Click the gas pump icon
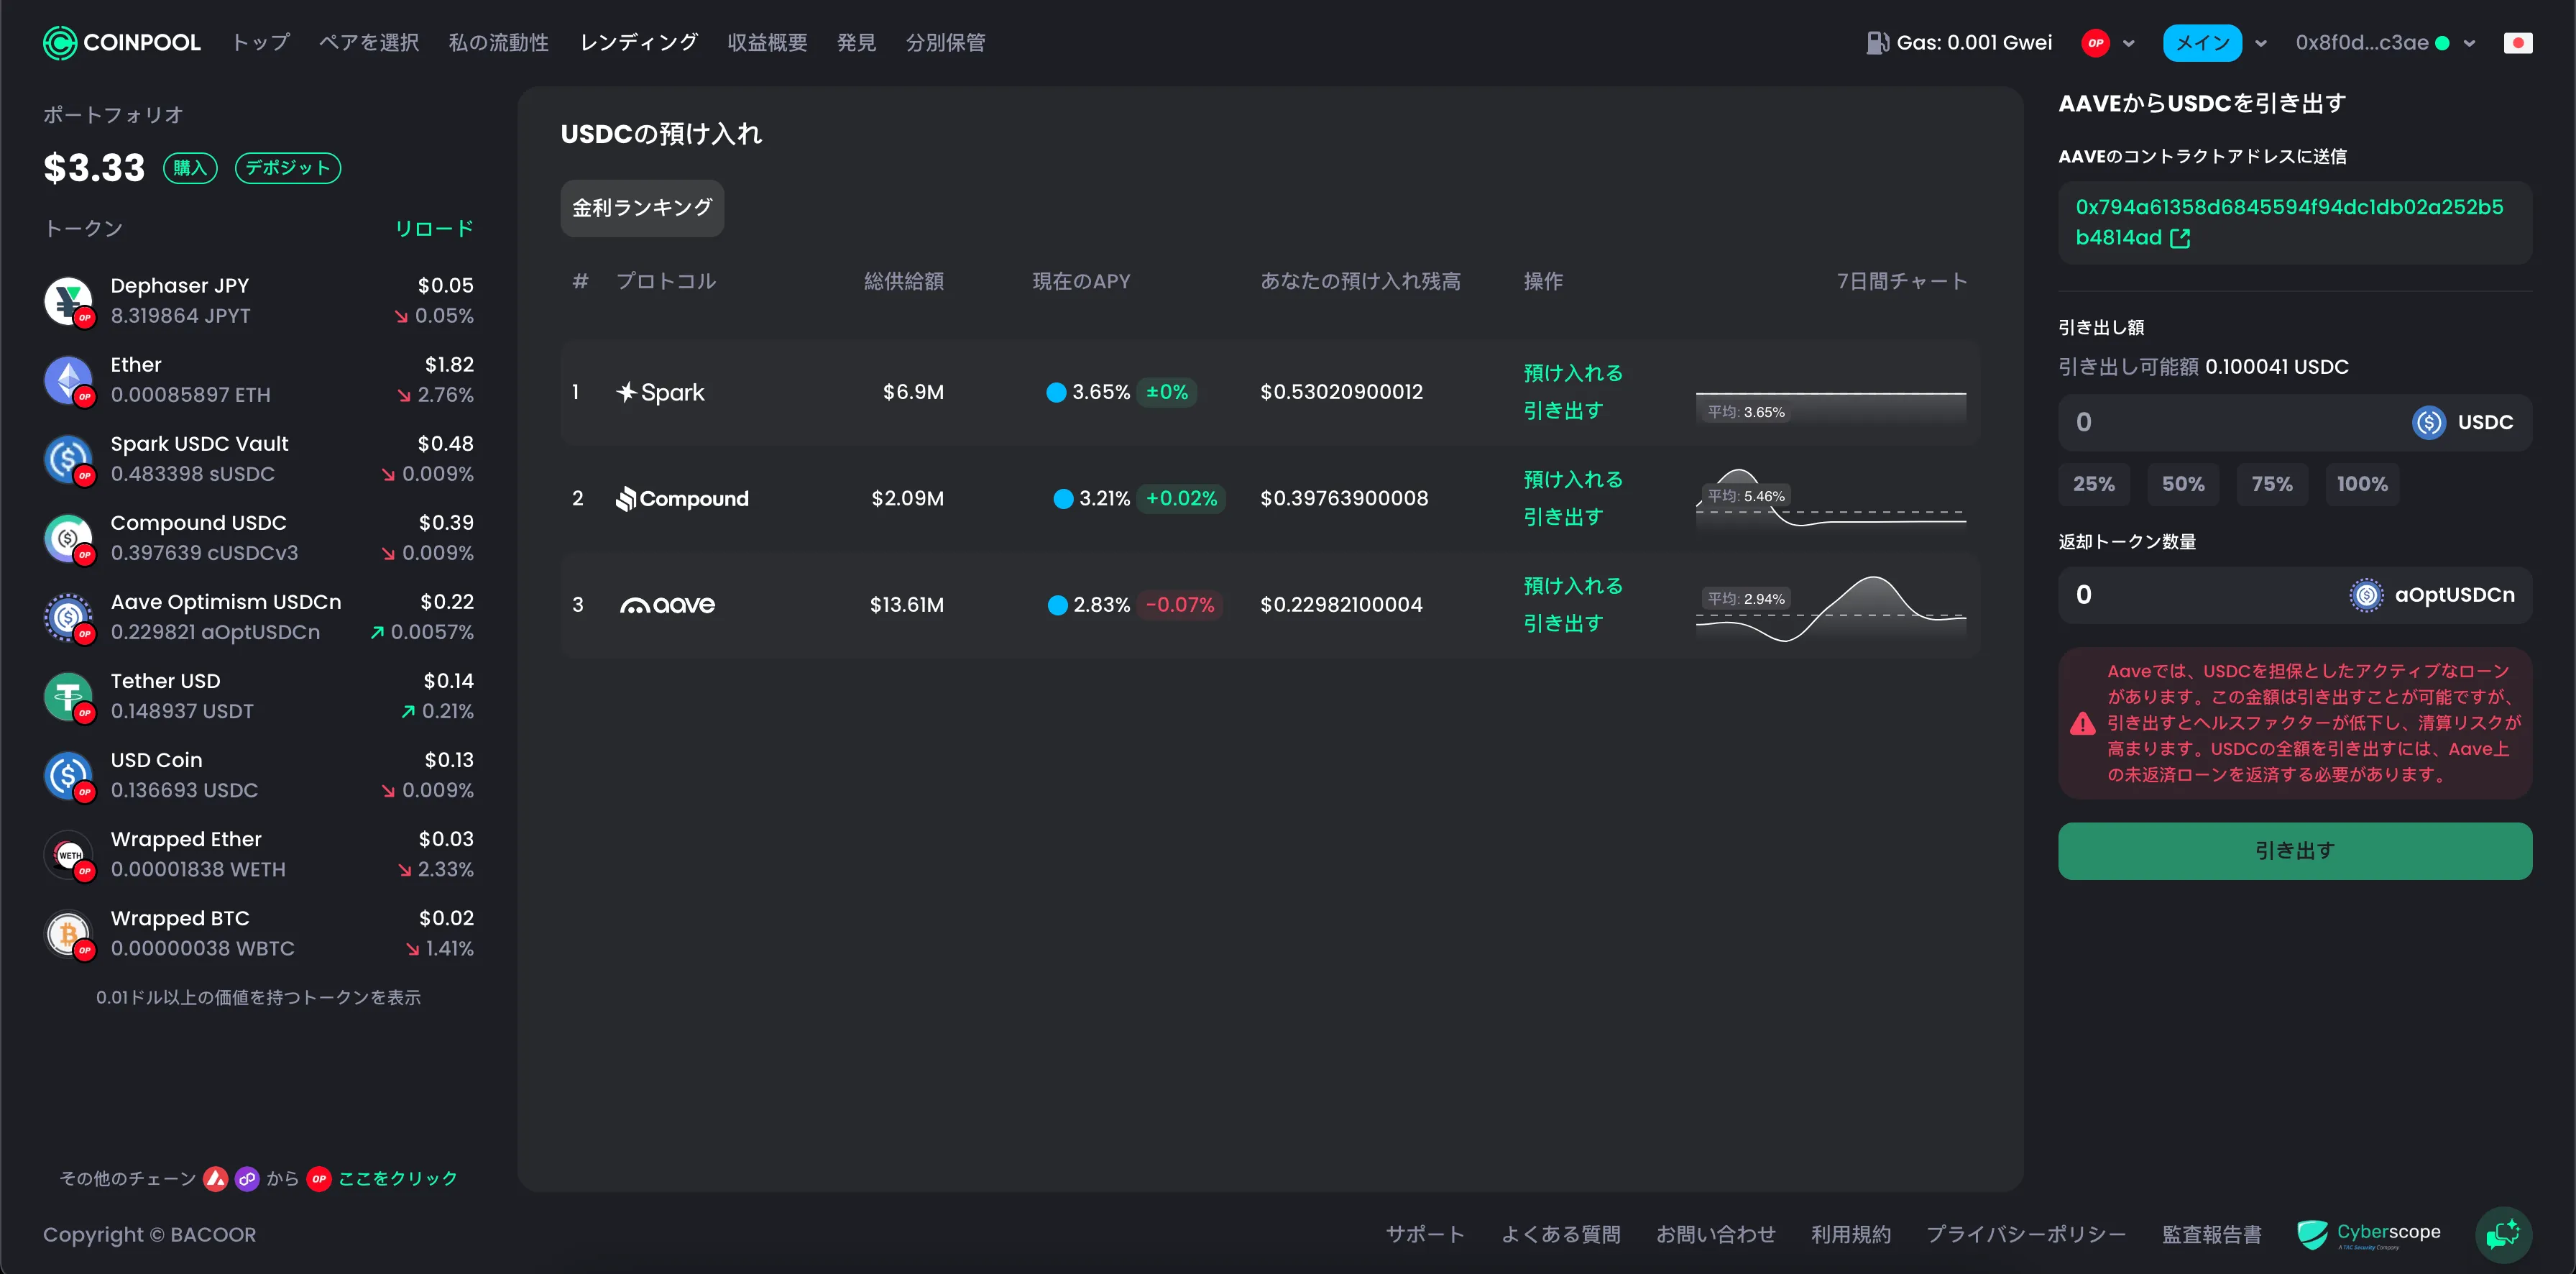 (x=1877, y=43)
